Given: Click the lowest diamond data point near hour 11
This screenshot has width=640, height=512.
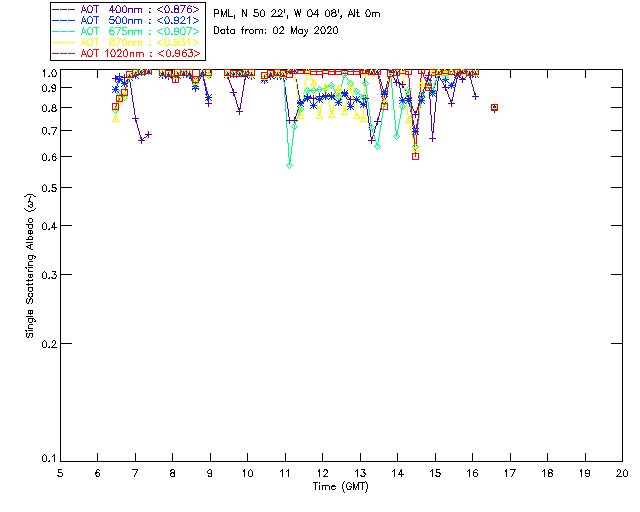Looking at the screenshot, I should 289,165.
